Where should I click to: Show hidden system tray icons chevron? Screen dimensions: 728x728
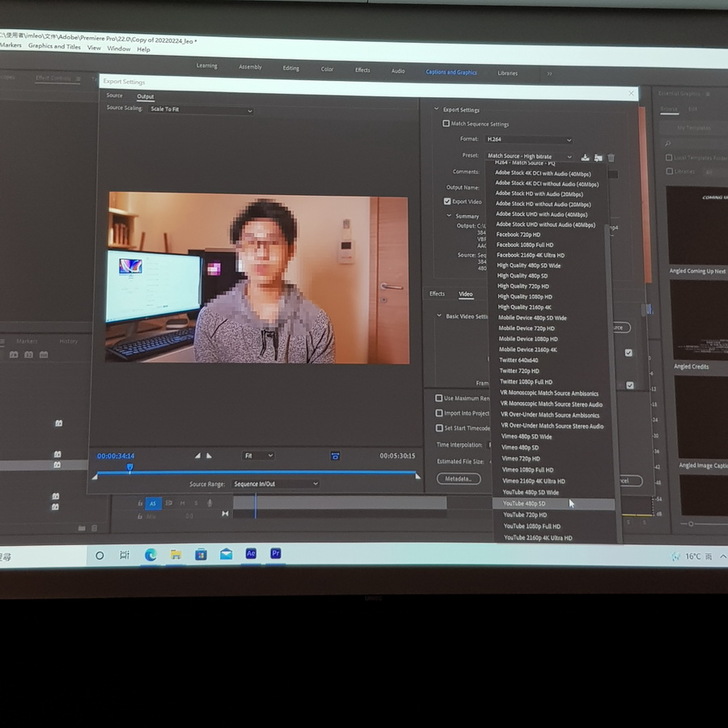[723, 556]
